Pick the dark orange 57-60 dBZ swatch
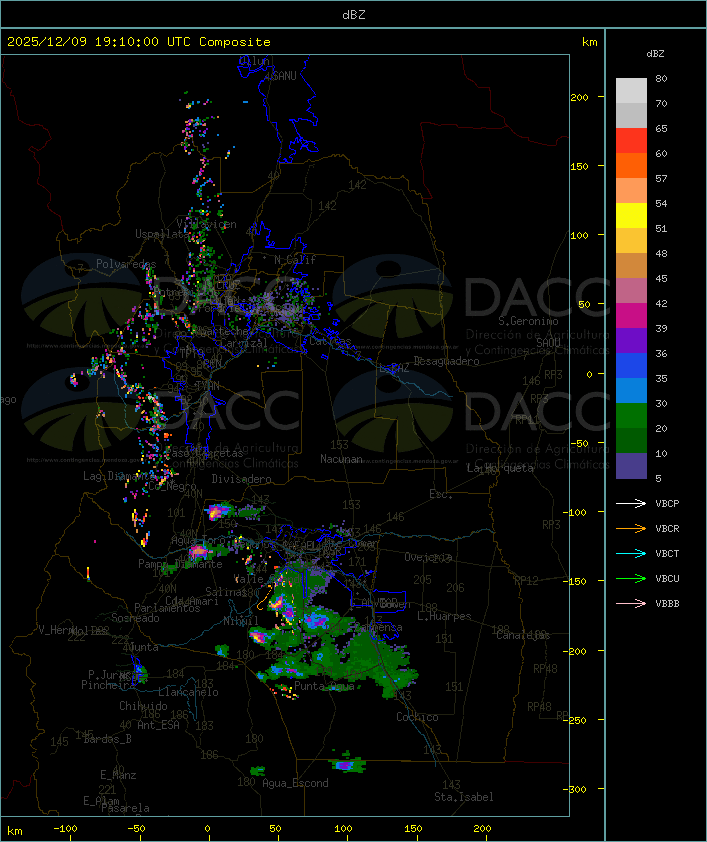The width and height of the screenshot is (707, 842). [631, 165]
